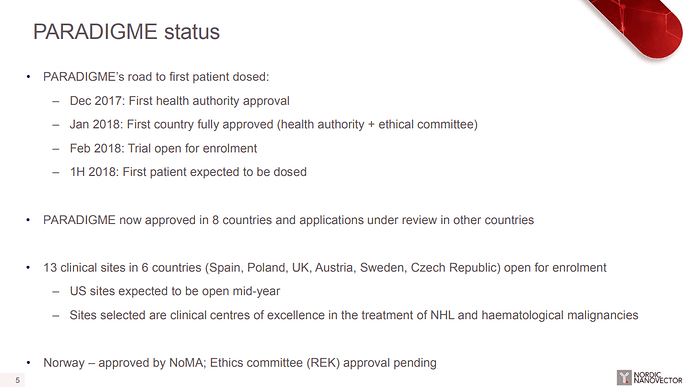Click the PARADIGME status title
The height and width of the screenshot is (392, 690).
click(x=126, y=32)
